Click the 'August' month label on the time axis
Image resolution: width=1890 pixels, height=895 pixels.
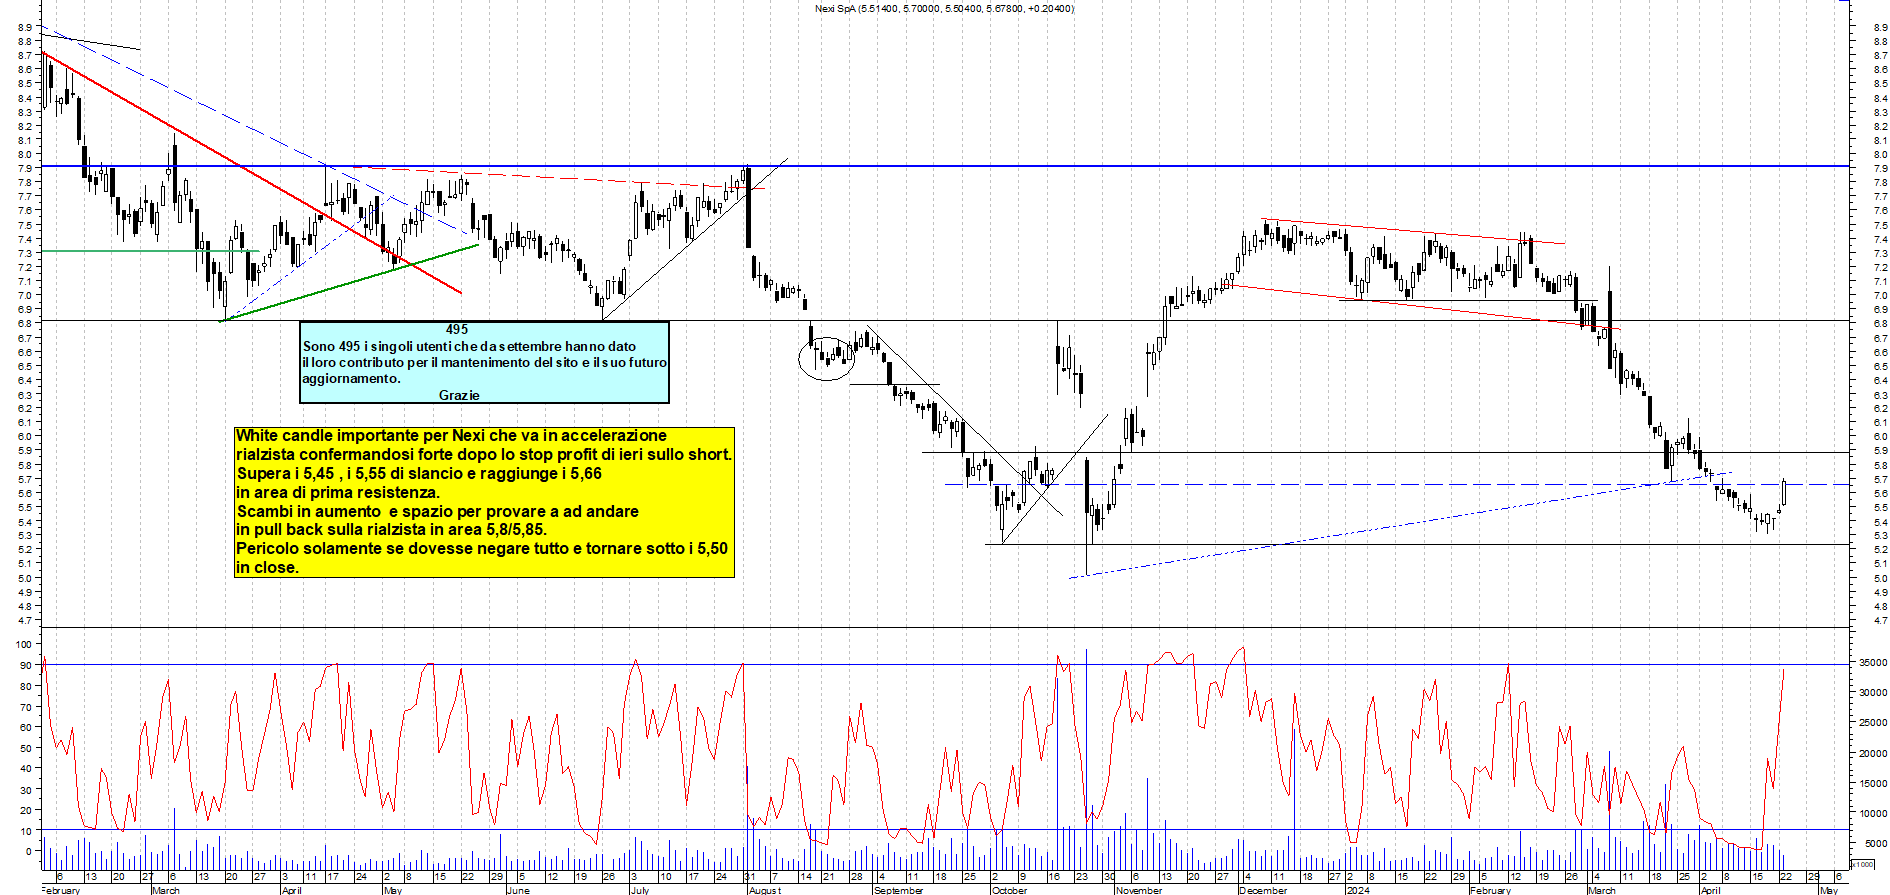pyautogui.click(x=765, y=890)
